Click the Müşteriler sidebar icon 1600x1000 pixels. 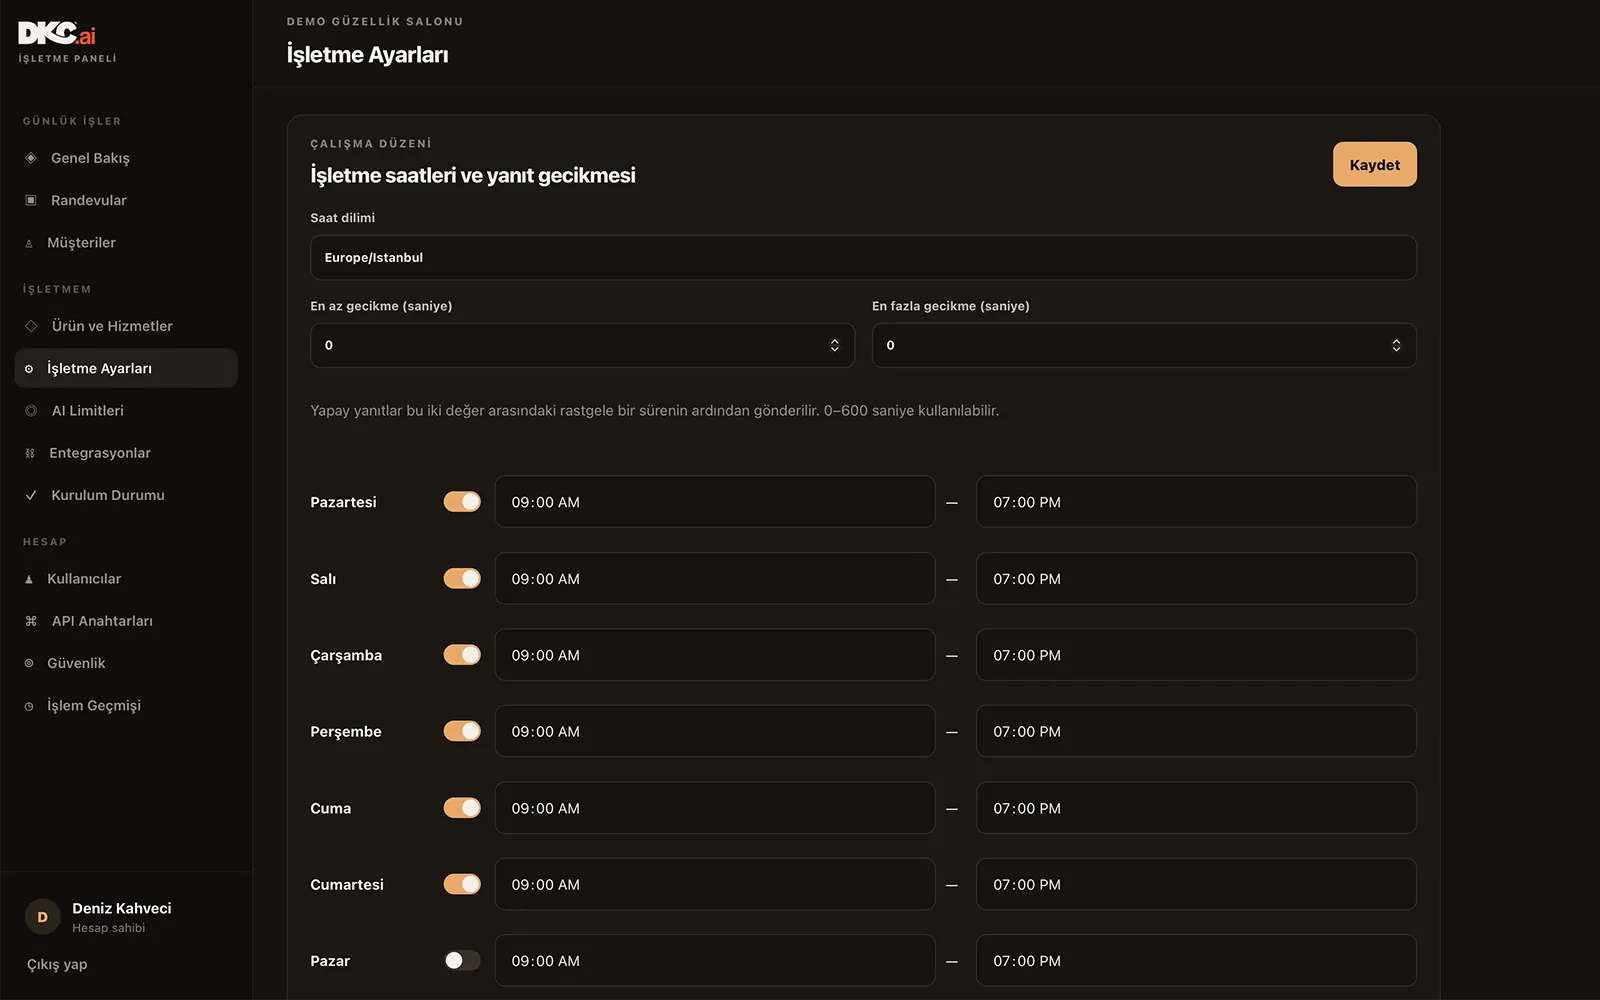29,243
